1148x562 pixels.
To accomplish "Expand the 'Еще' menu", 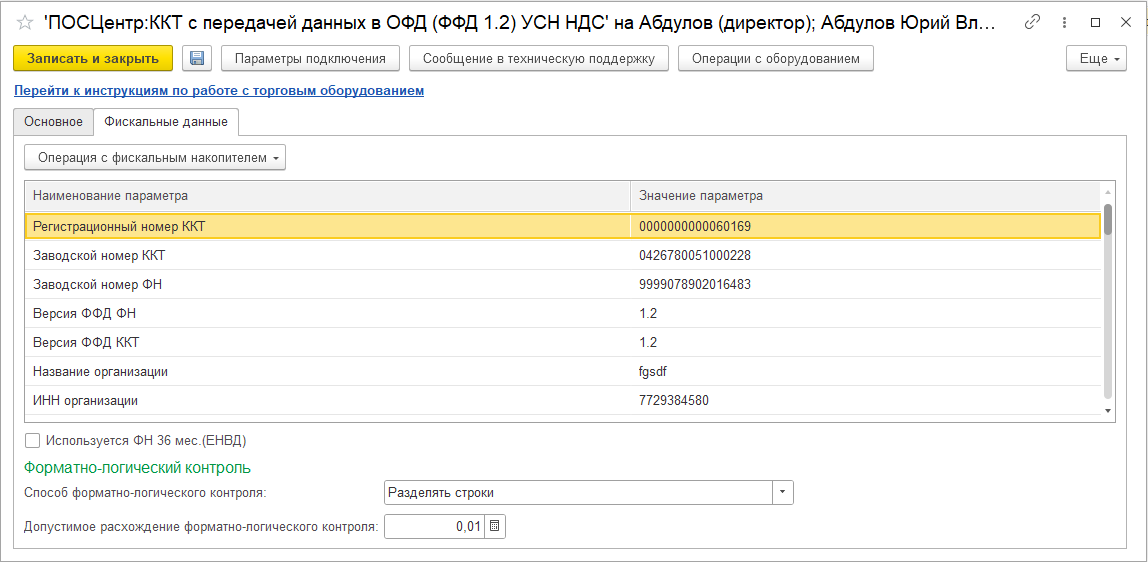I will point(1097,59).
